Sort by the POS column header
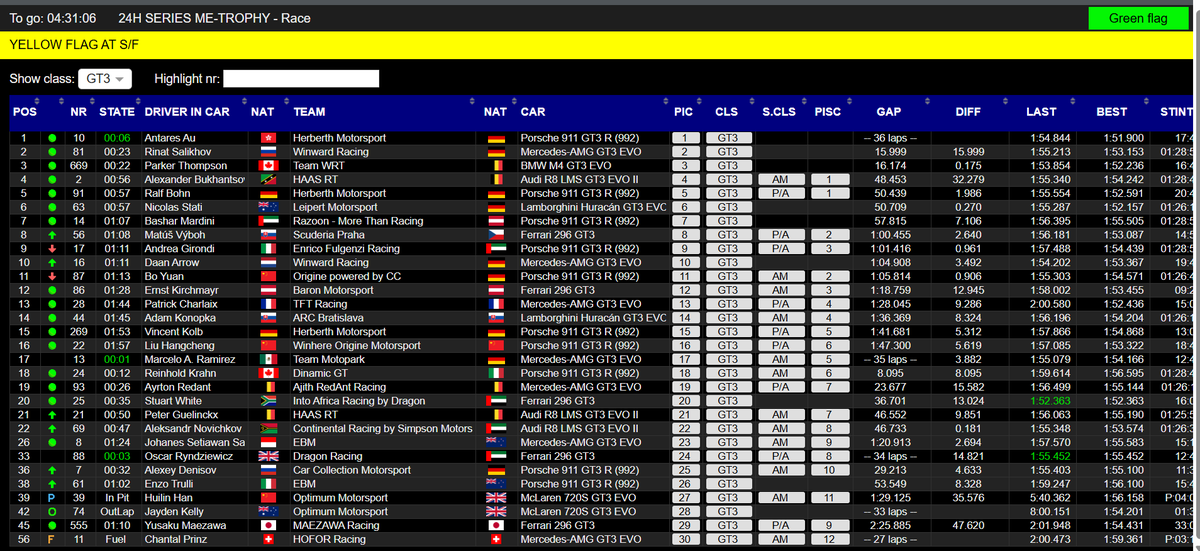Viewport: 1200px width, 551px height. (x=23, y=112)
